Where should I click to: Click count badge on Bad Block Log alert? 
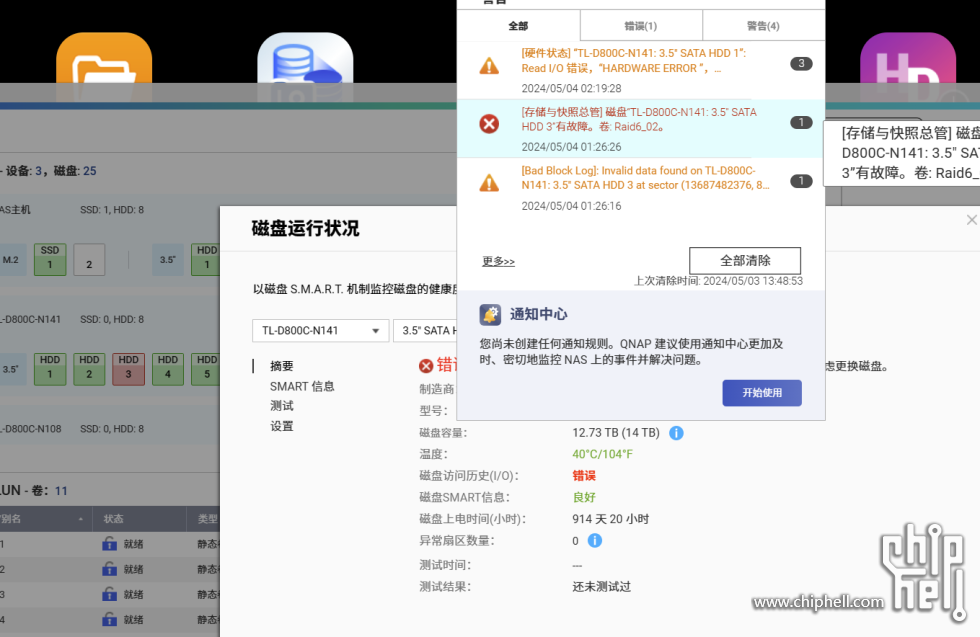[801, 181]
